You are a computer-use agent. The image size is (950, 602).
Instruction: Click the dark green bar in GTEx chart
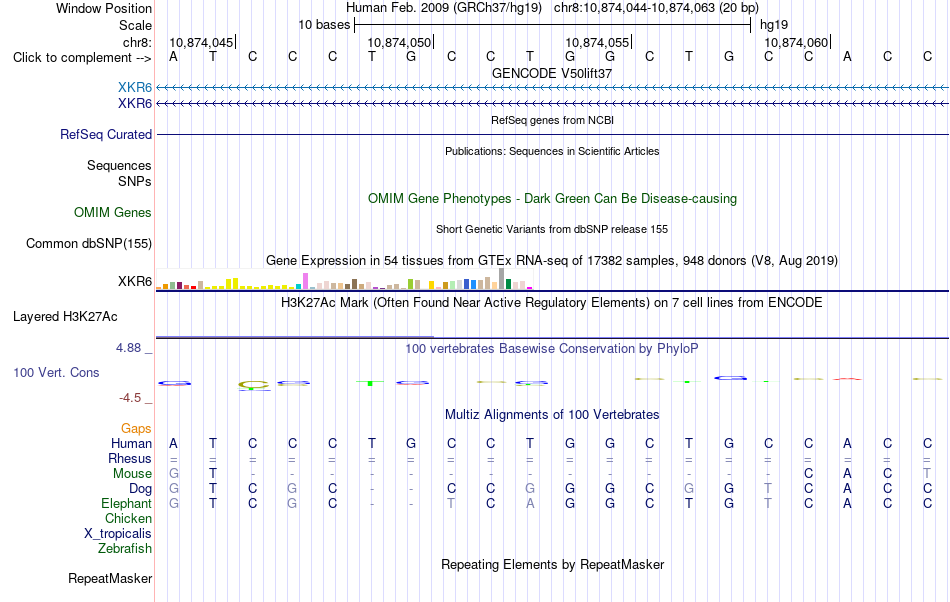508,284
